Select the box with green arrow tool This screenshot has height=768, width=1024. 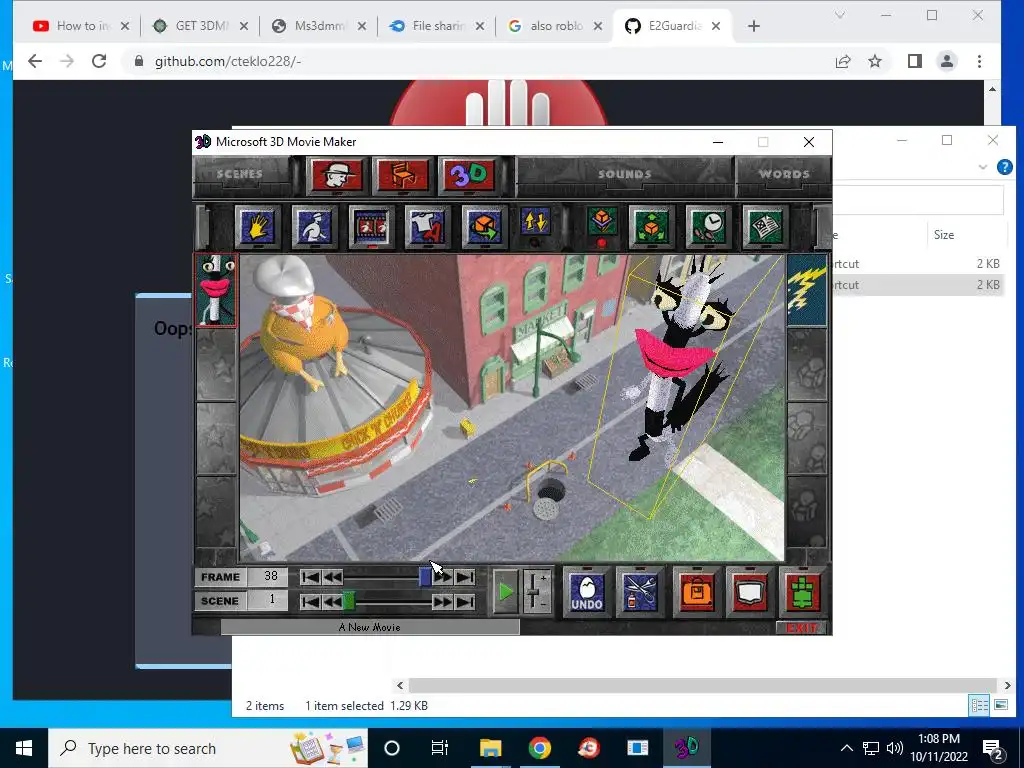(x=484, y=227)
